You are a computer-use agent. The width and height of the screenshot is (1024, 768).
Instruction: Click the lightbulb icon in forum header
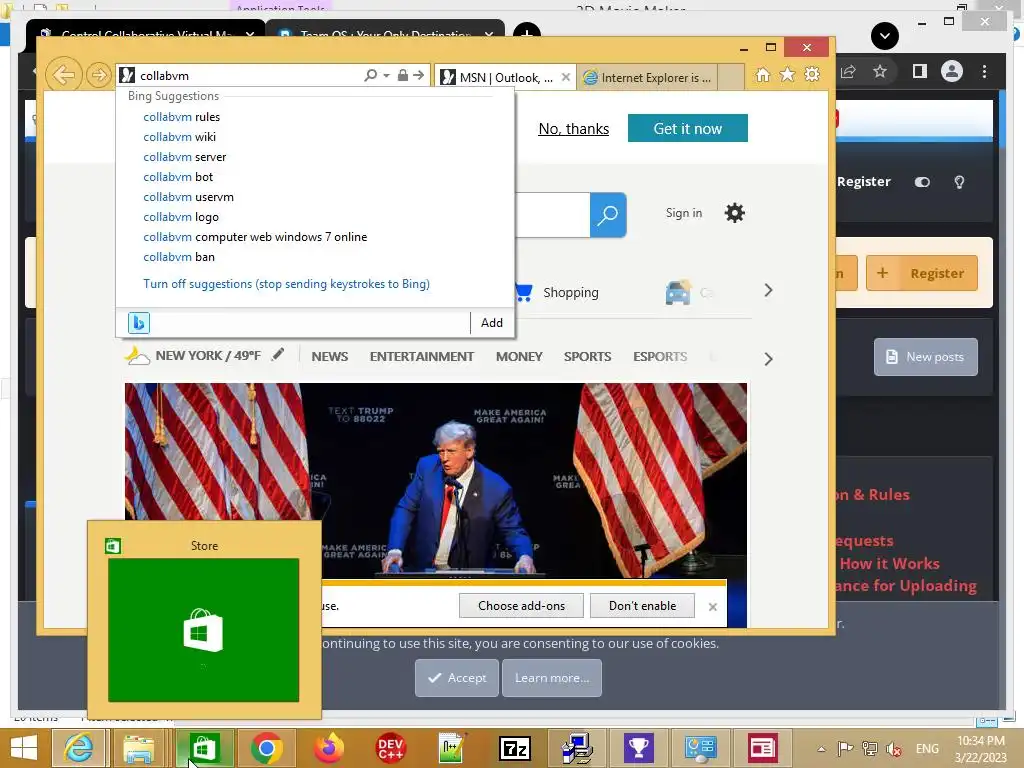point(959,182)
